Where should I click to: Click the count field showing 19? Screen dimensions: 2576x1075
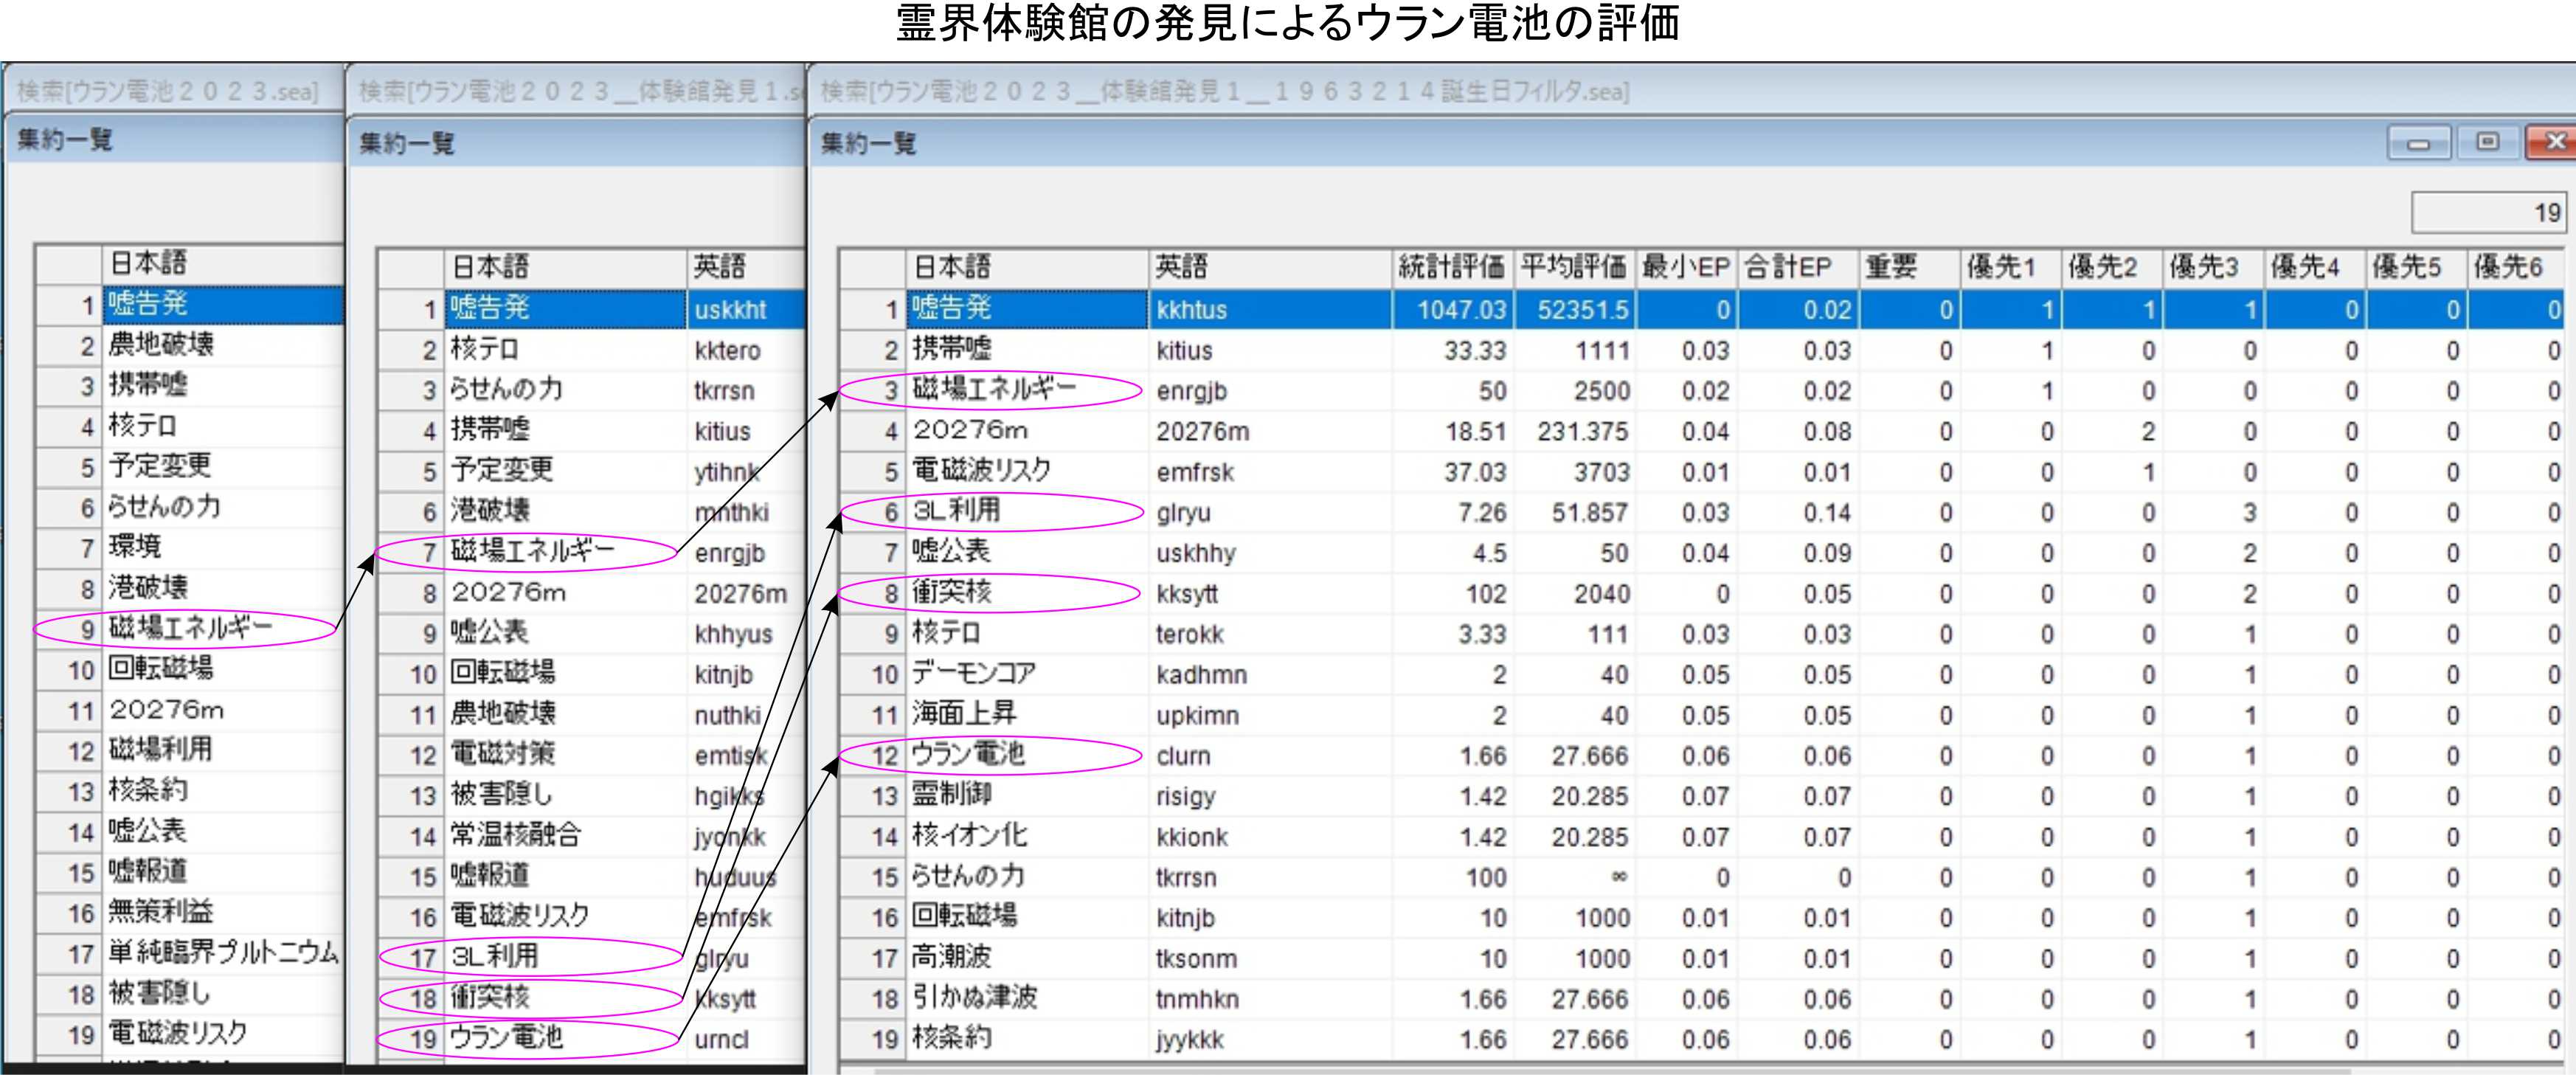2489,212
